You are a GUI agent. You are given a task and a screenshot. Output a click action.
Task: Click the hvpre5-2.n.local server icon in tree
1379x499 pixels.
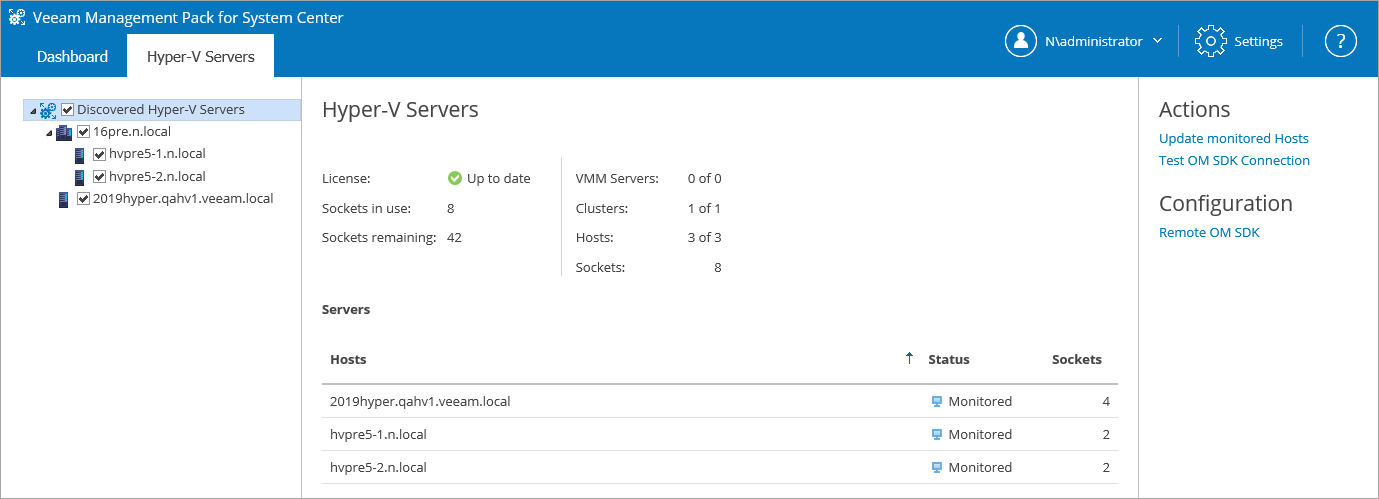point(79,177)
